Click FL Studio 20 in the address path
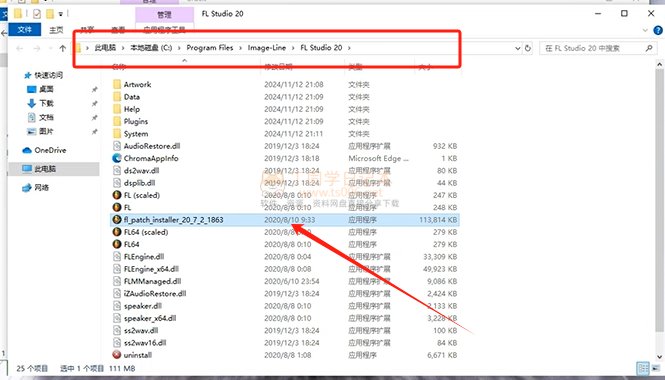665x380 pixels. (321, 48)
